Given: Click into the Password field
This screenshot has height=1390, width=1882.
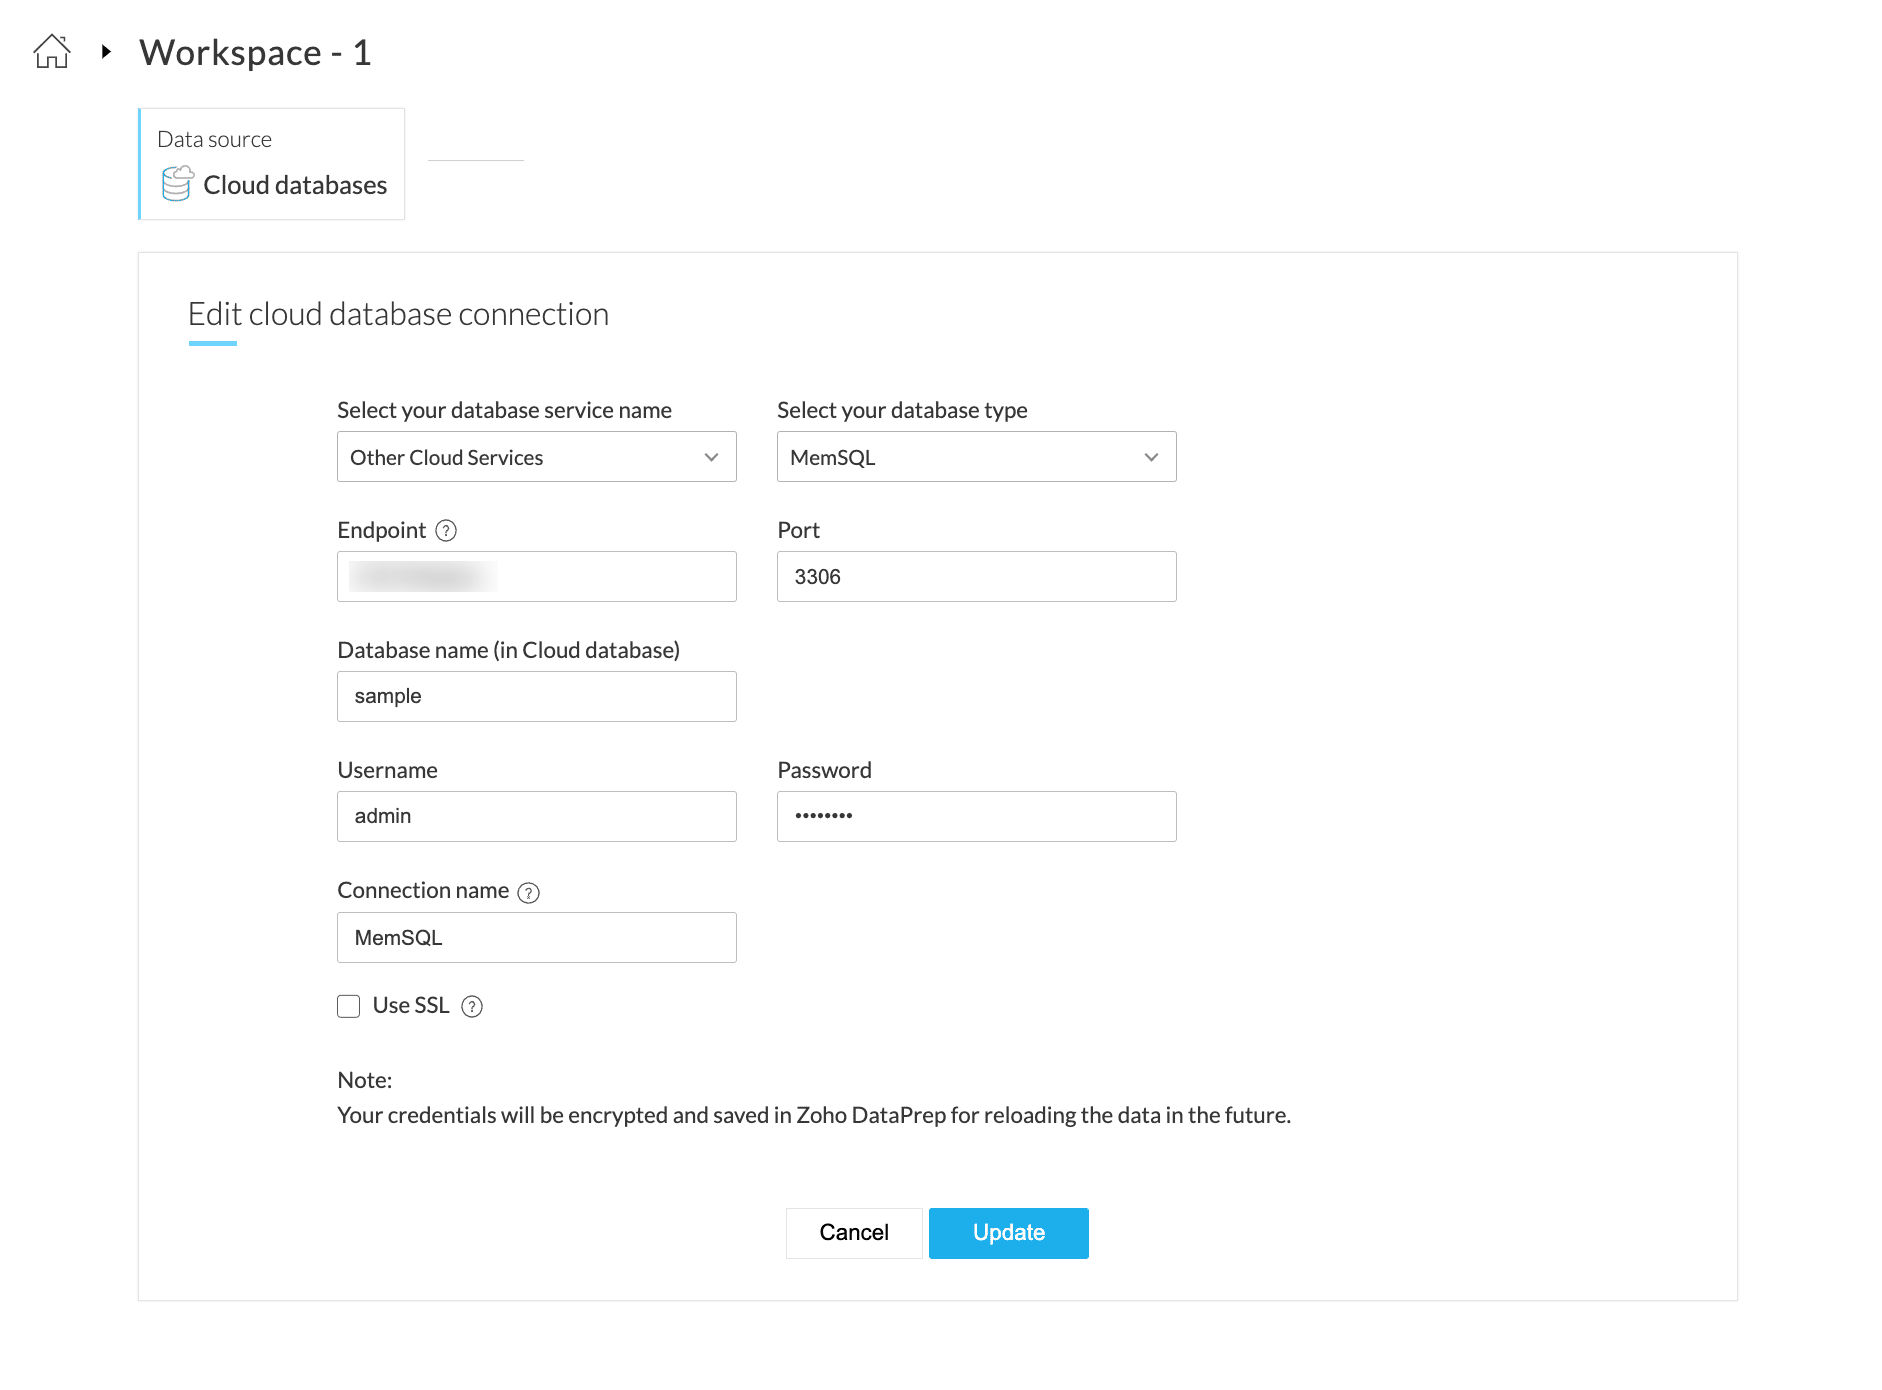Looking at the screenshot, I should coord(976,817).
